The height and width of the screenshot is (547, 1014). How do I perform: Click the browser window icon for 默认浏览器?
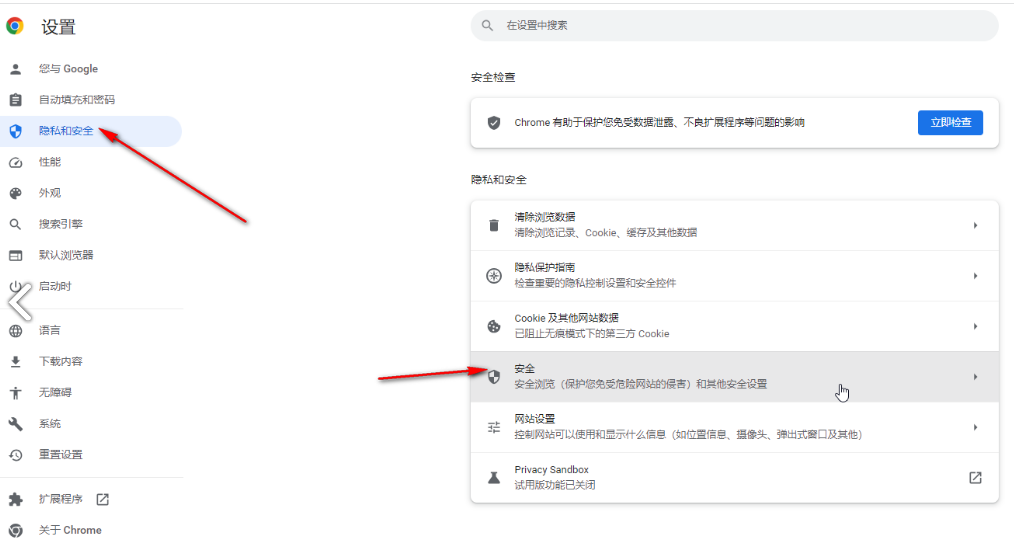coord(16,255)
